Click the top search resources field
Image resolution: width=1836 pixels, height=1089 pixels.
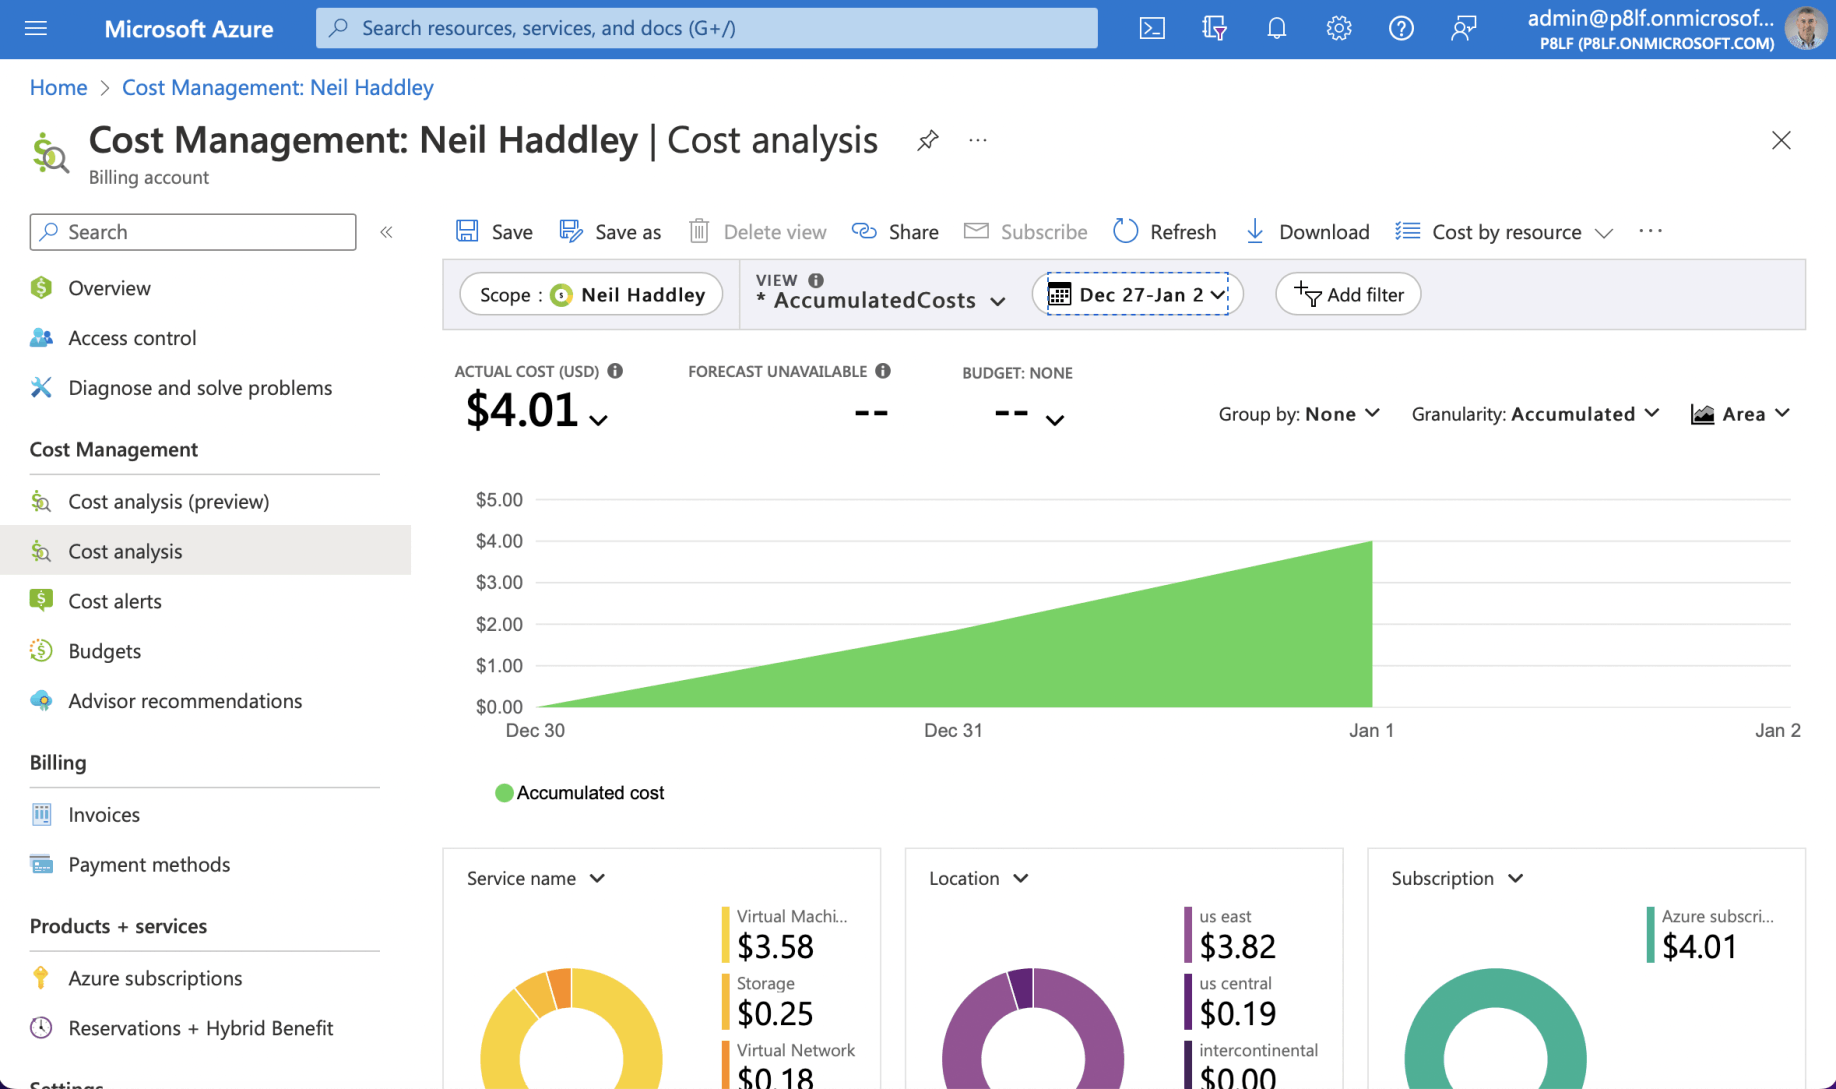coord(706,28)
